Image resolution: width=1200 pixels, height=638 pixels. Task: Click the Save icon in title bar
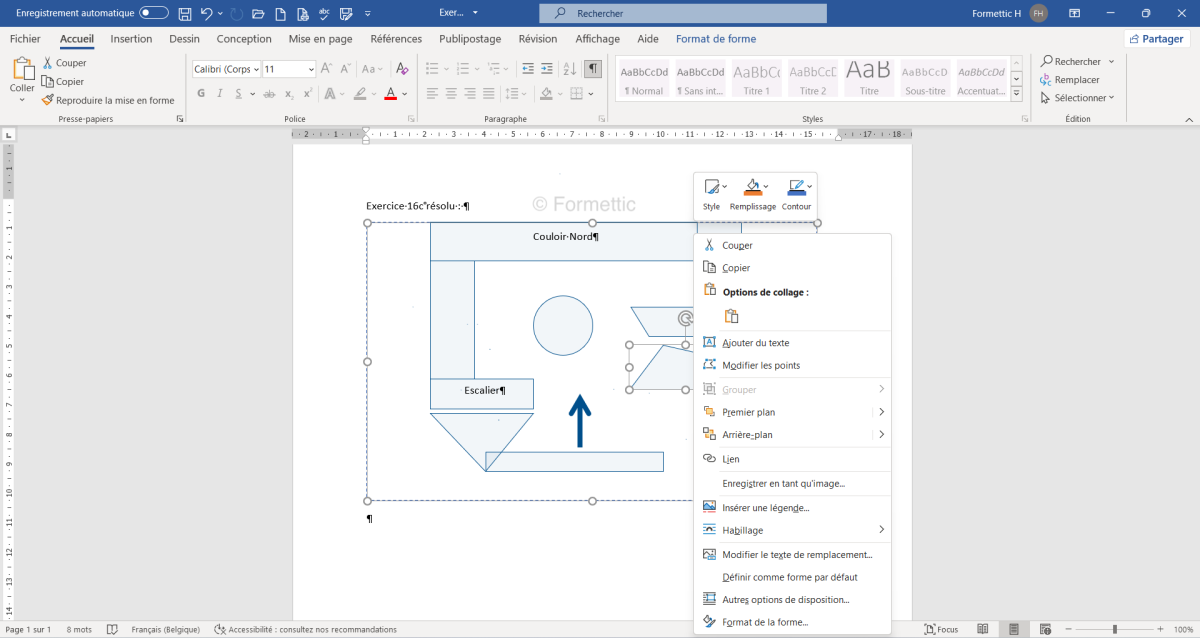(x=185, y=13)
